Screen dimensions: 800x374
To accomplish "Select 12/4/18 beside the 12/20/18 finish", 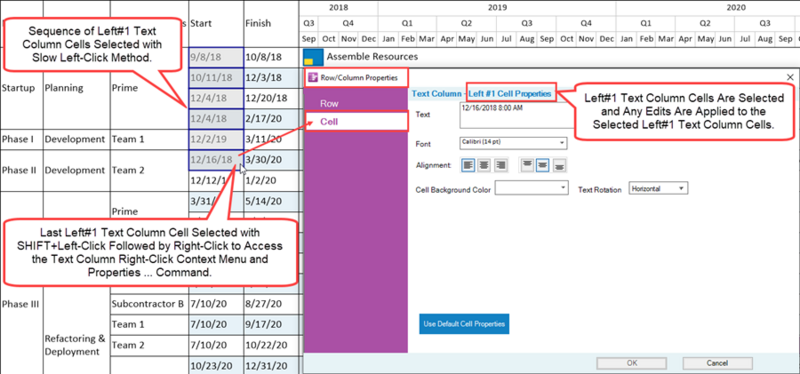I will (216, 98).
